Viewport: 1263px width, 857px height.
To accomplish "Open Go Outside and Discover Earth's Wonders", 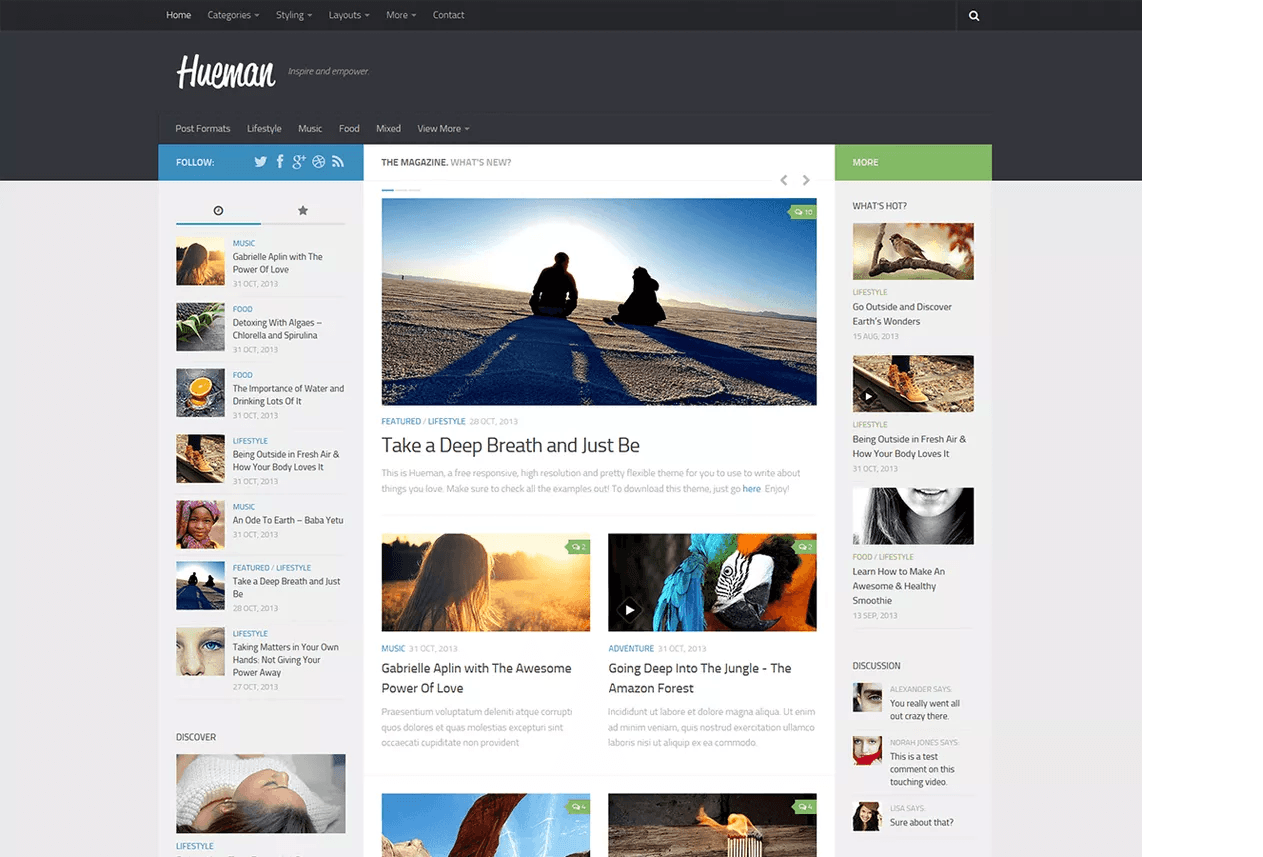I will pos(902,314).
